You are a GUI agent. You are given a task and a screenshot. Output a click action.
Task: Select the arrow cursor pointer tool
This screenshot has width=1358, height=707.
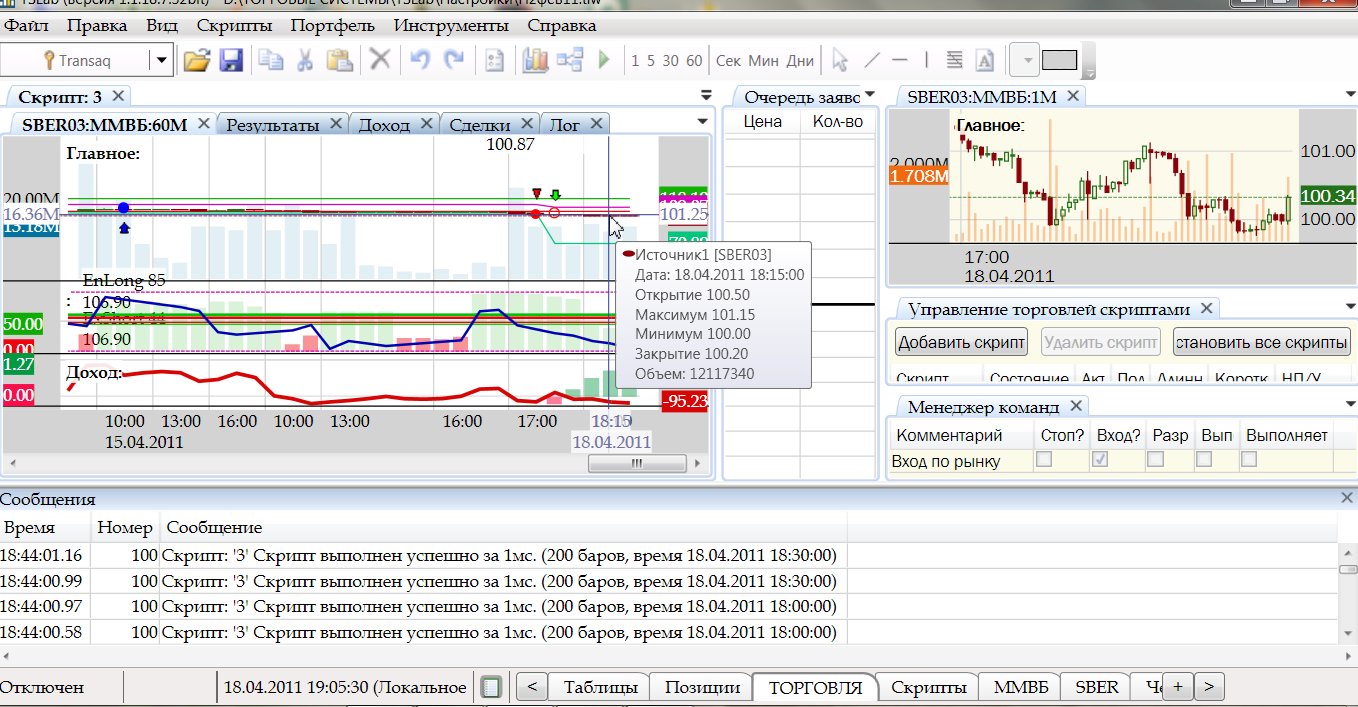[x=840, y=60]
